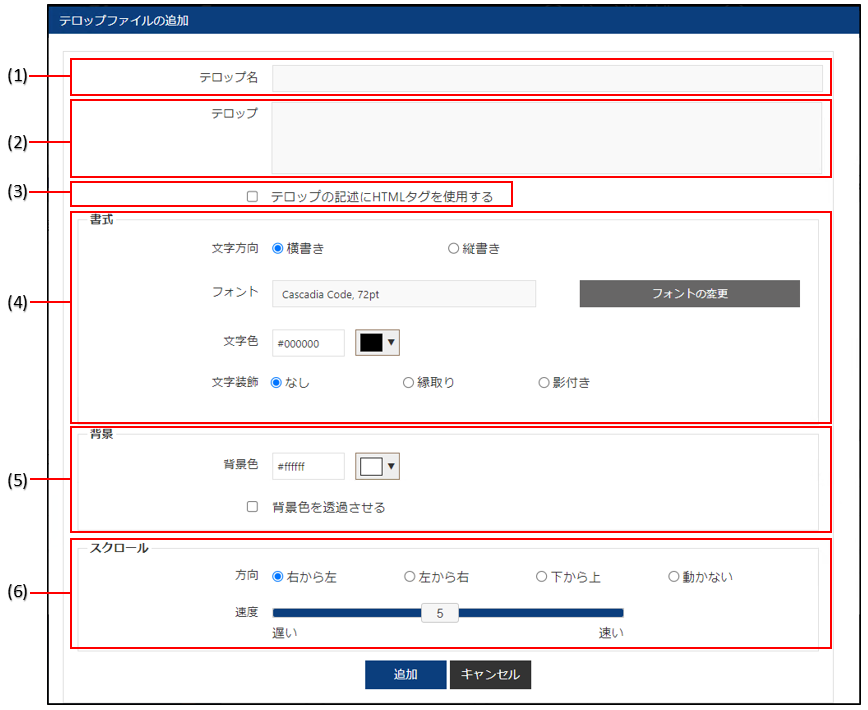Click the 速い label under the slider
This screenshot has width=868, height=710.
pyautogui.click(x=611, y=633)
